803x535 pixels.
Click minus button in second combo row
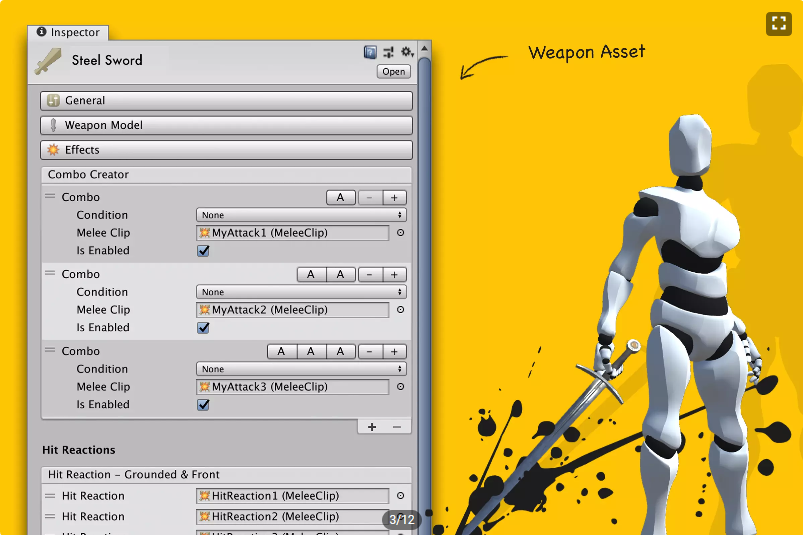click(x=369, y=274)
